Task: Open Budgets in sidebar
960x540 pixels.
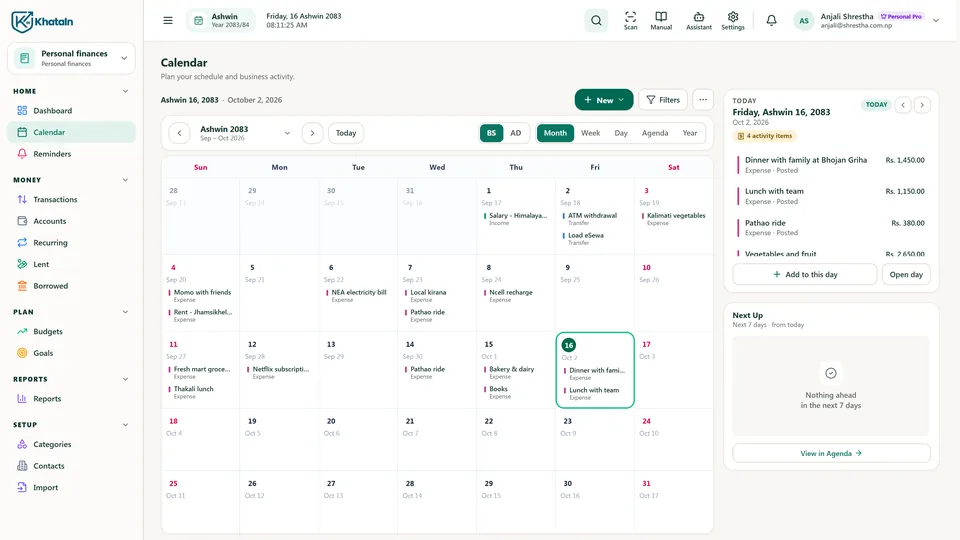Action: (71, 331)
